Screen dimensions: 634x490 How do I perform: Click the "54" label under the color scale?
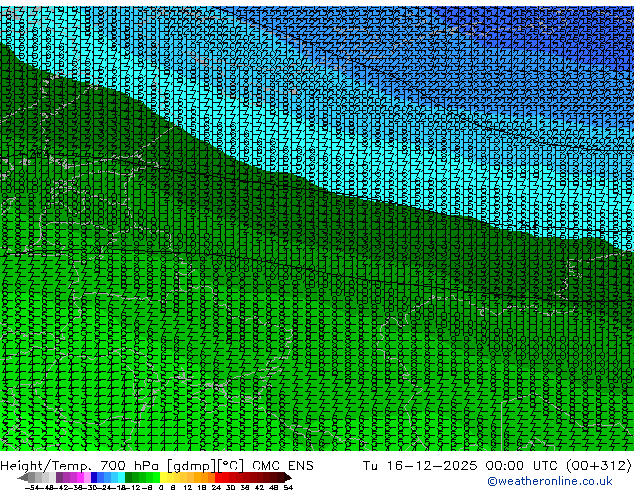tap(288, 487)
